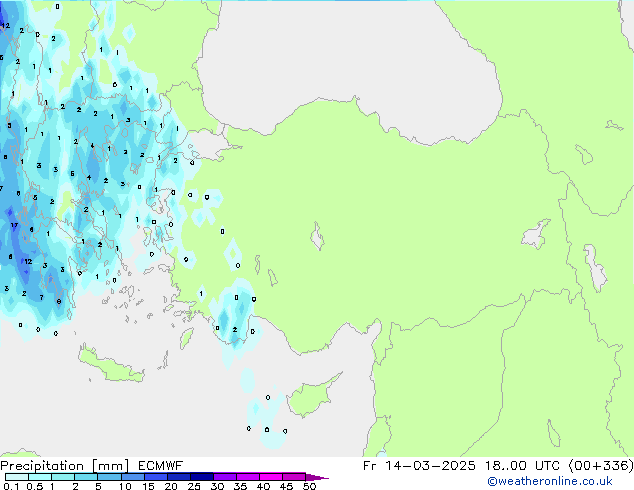Viewport: 634px width, 490px height.
Task: Click the 45–50 mm legend swatch
Action: [294, 477]
